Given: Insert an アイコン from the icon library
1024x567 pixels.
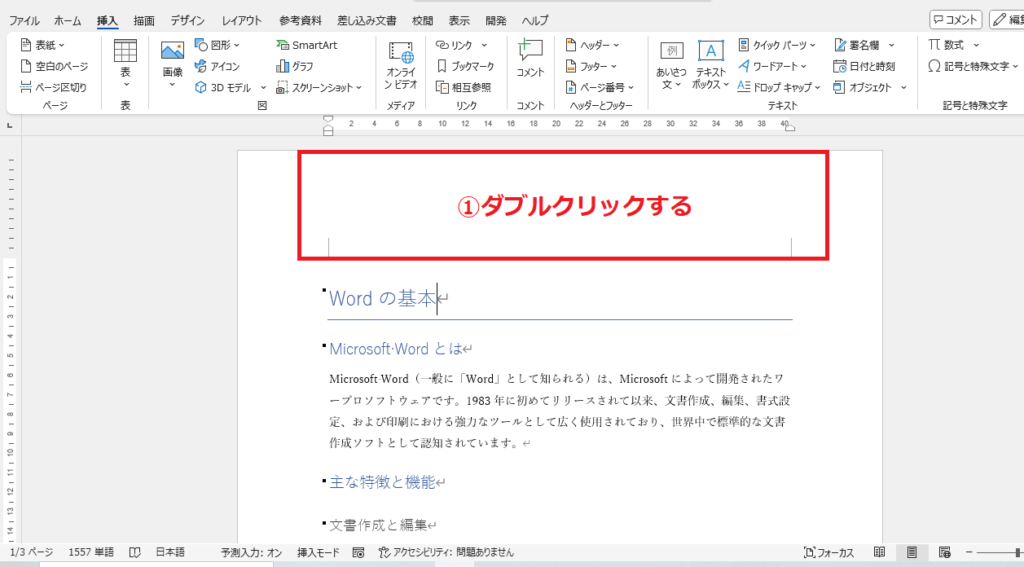Looking at the screenshot, I should click(217, 66).
